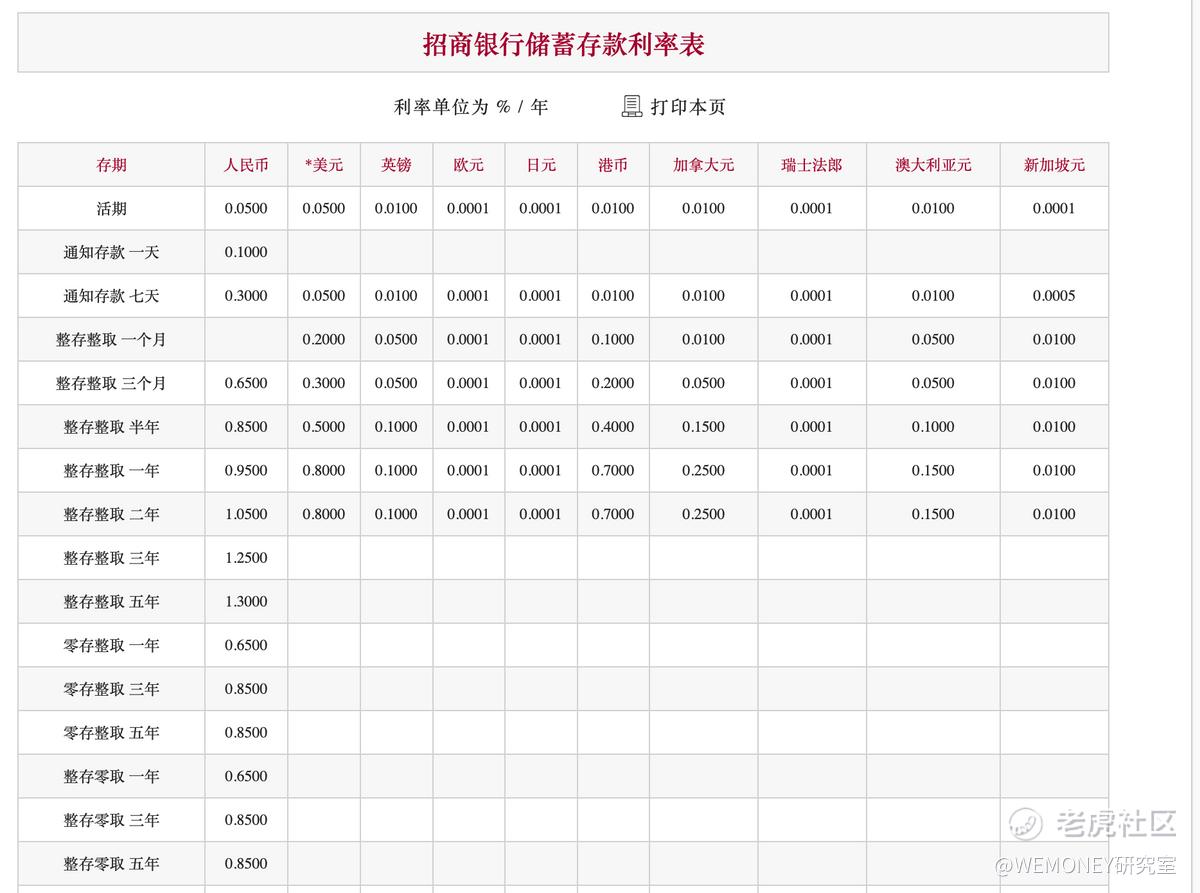The image size is (1200, 893).
Task: Select the 整存整取 三年 row label
Action: click(x=111, y=558)
